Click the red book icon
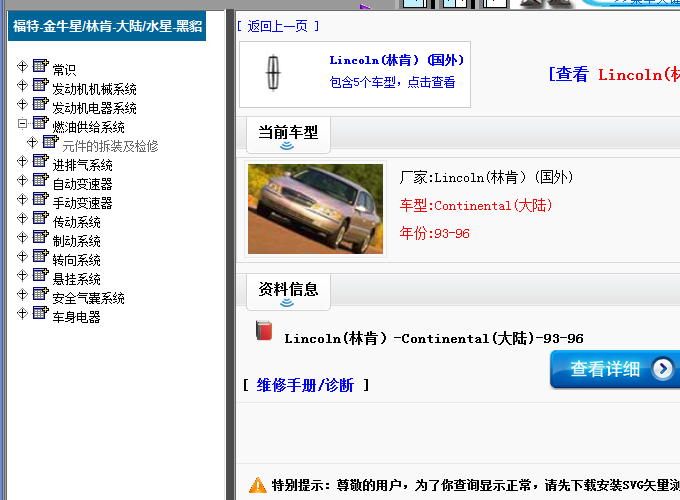 coord(264,330)
